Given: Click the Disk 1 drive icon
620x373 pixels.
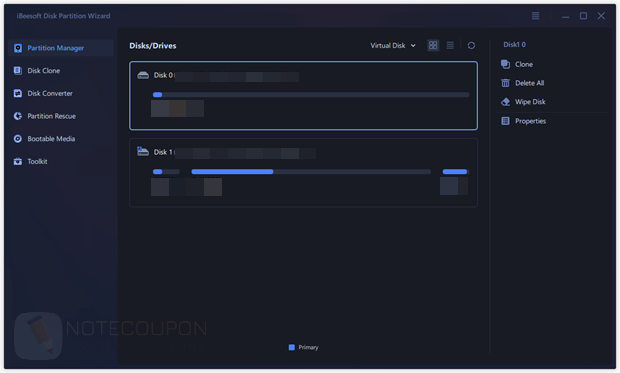Looking at the screenshot, I should (x=143, y=152).
